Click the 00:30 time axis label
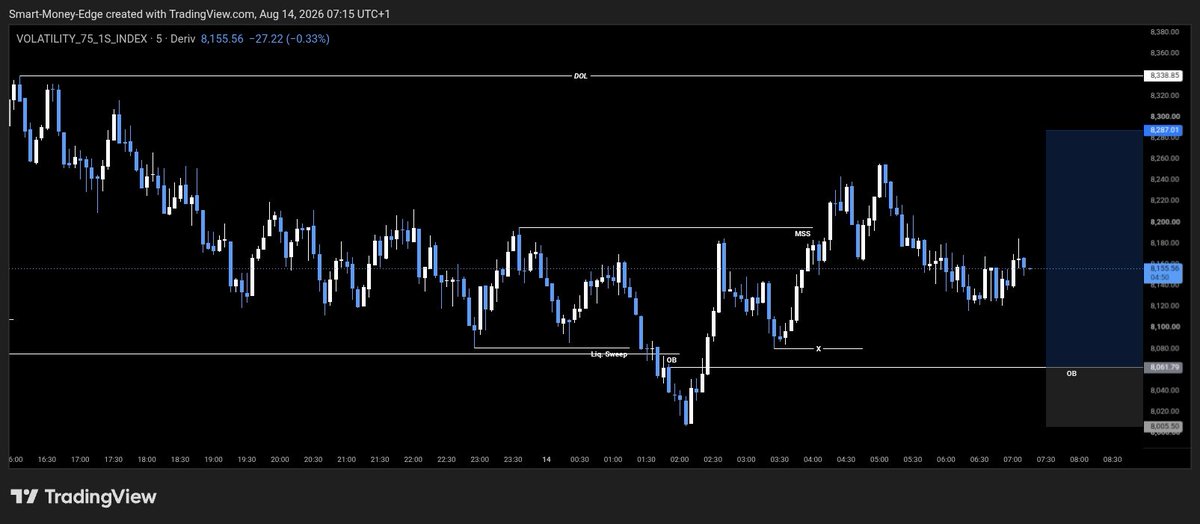1200x524 pixels. pos(579,459)
